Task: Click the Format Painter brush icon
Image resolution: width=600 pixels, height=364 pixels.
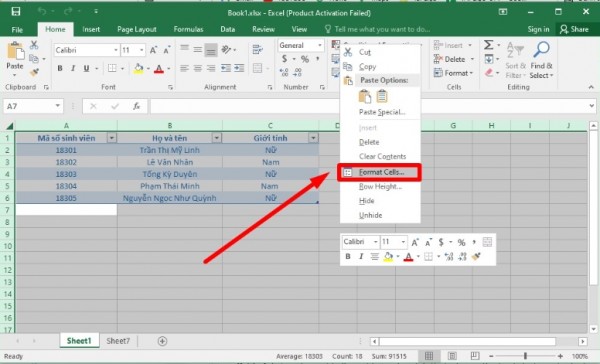Action: (34, 72)
